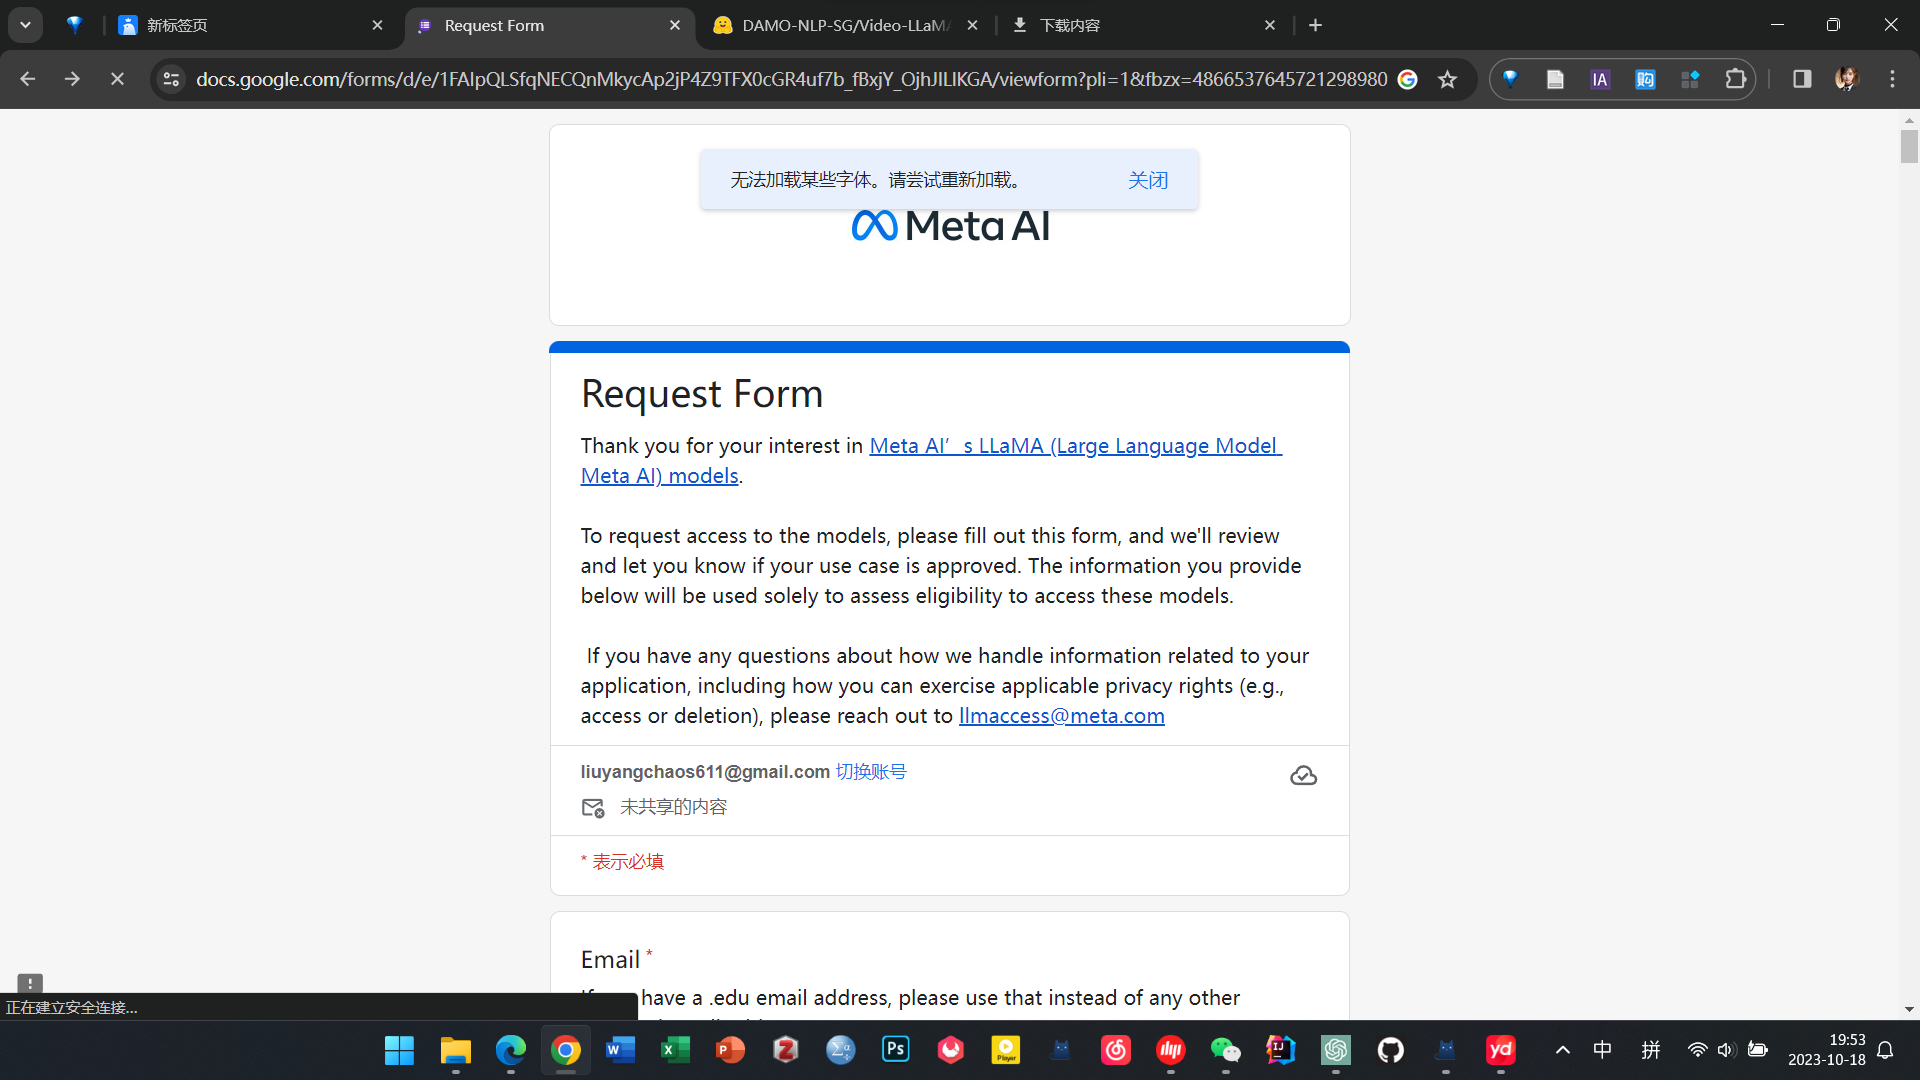Toggle the browser side panel
The width and height of the screenshot is (1920, 1080).
click(x=1802, y=79)
